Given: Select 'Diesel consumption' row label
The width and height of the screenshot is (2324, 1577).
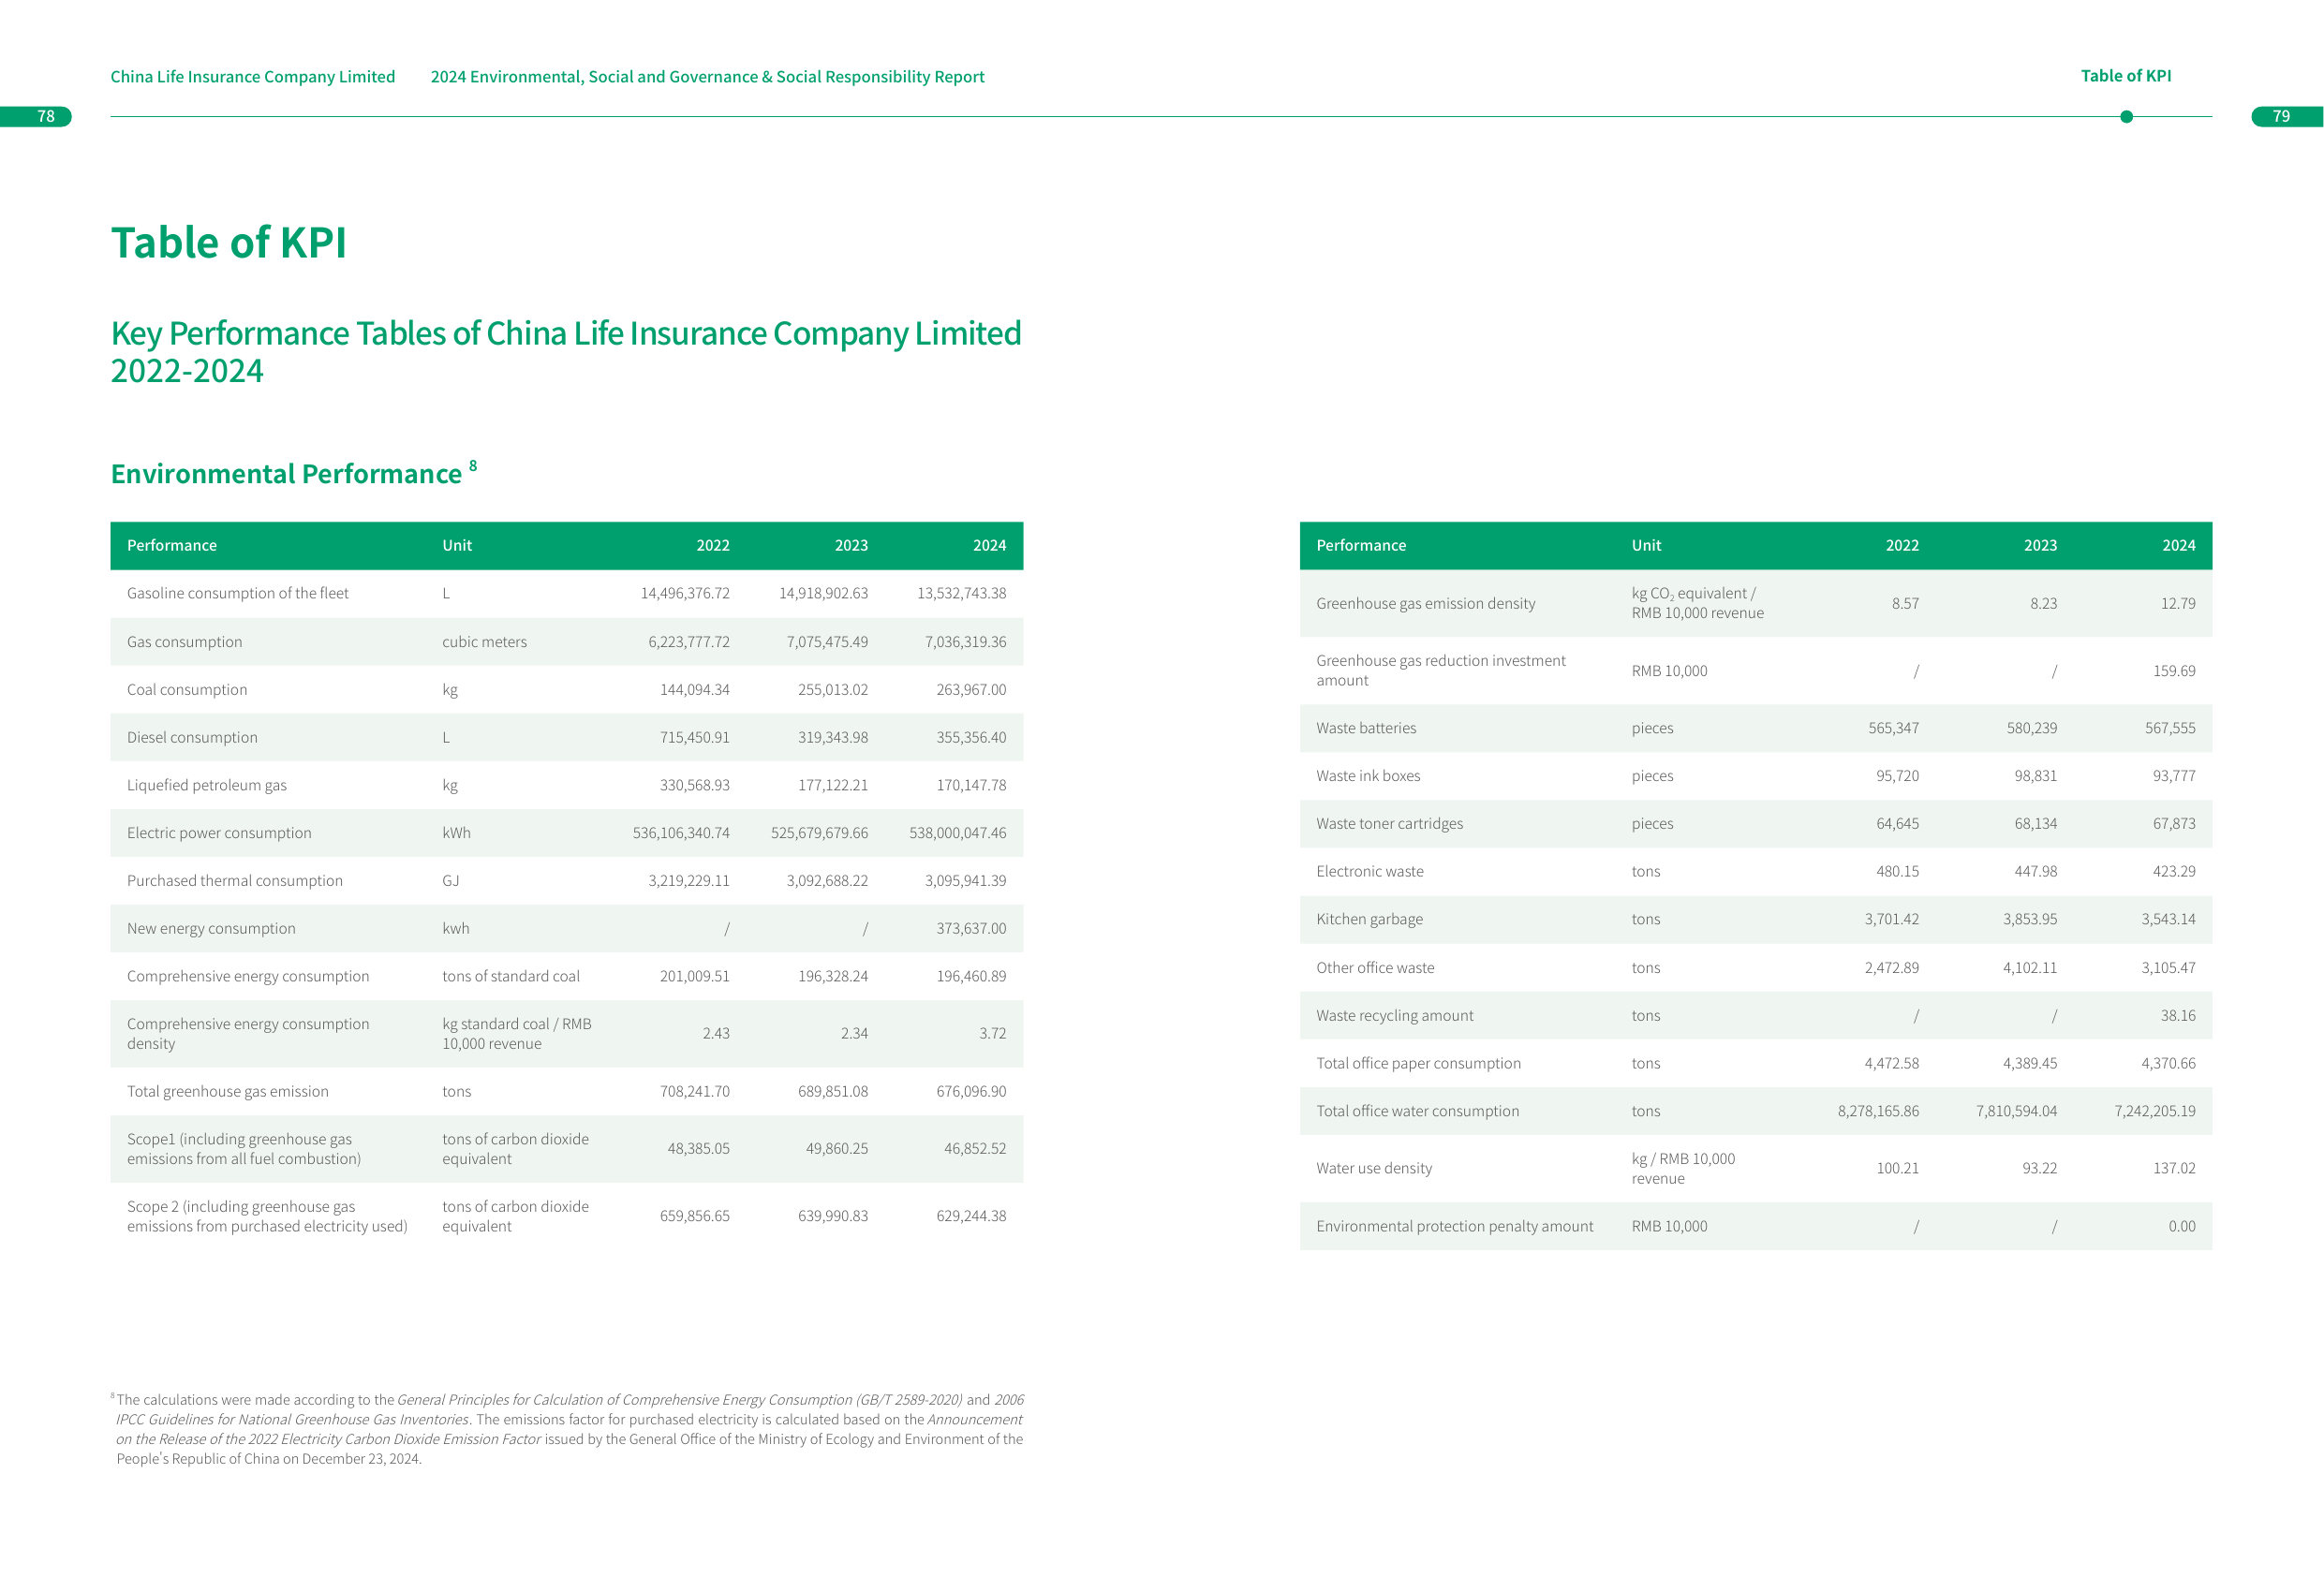Looking at the screenshot, I should (x=192, y=738).
